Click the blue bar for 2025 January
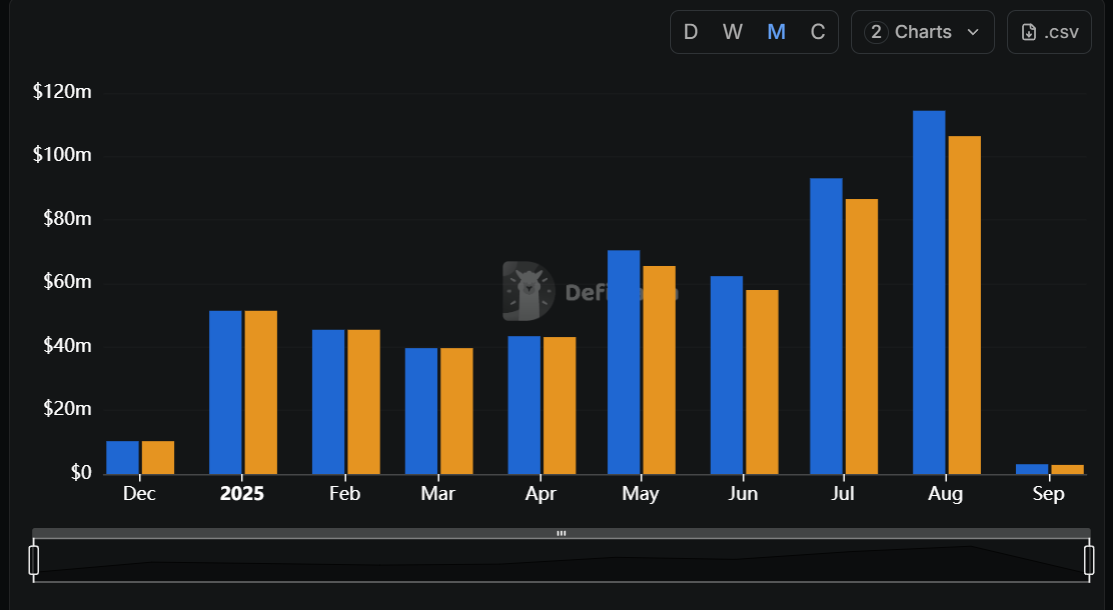This screenshot has width=1113, height=610. [x=225, y=392]
